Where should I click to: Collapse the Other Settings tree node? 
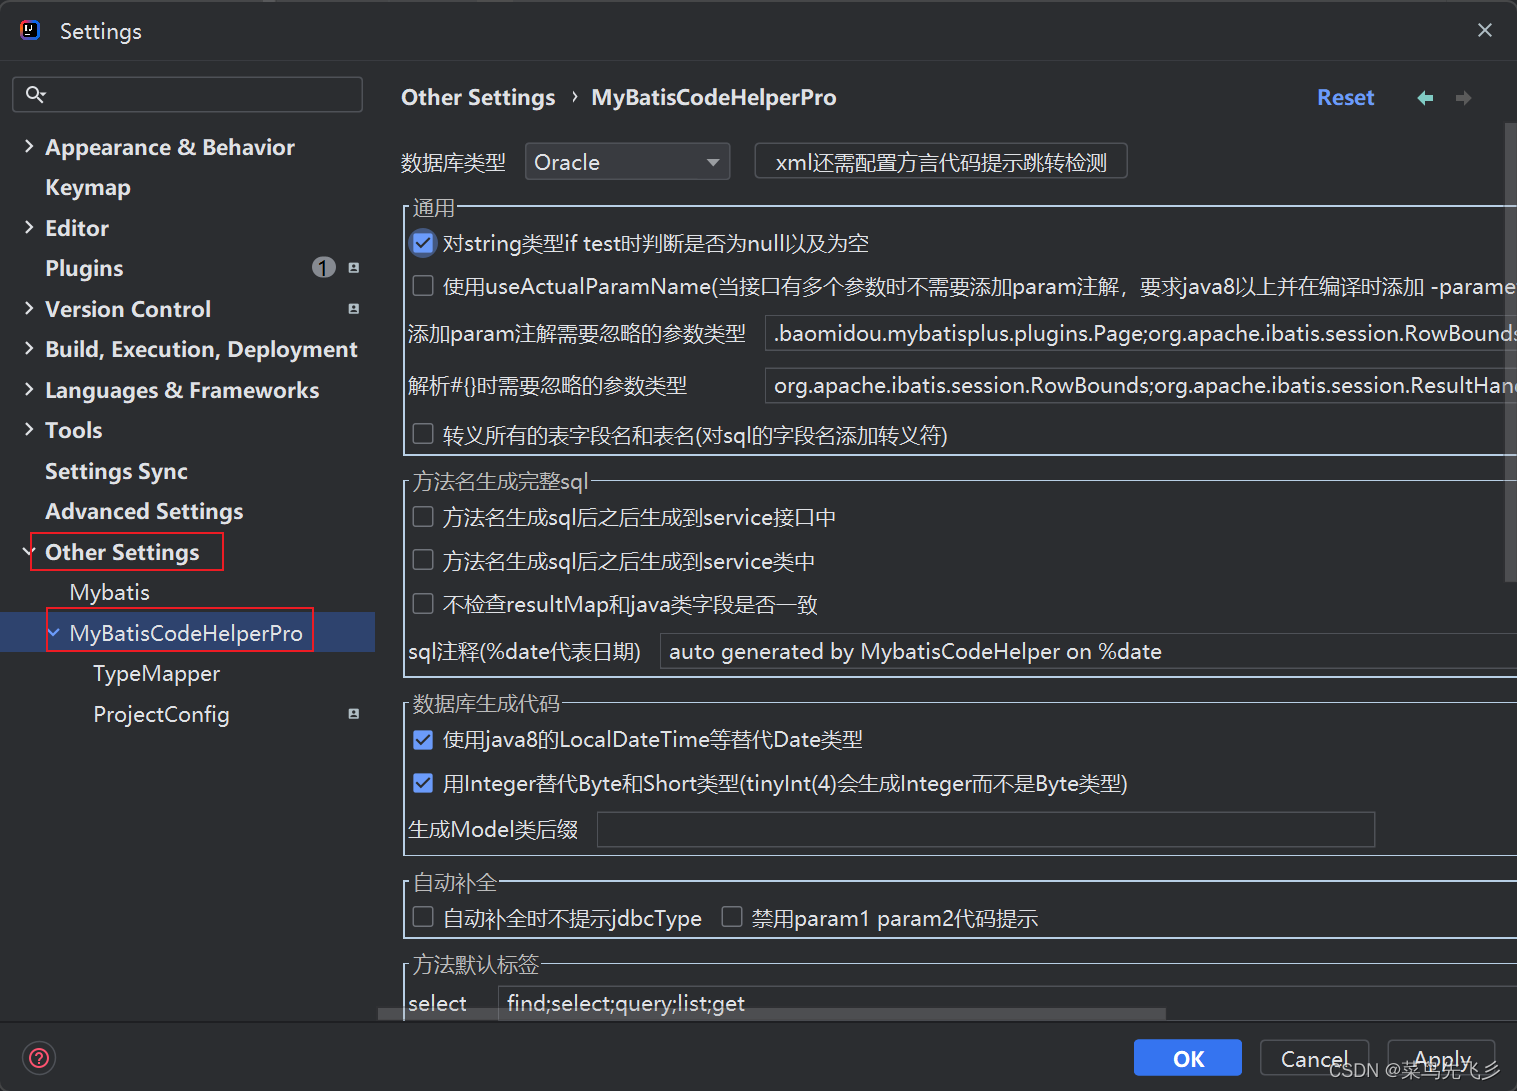pyautogui.click(x=27, y=551)
